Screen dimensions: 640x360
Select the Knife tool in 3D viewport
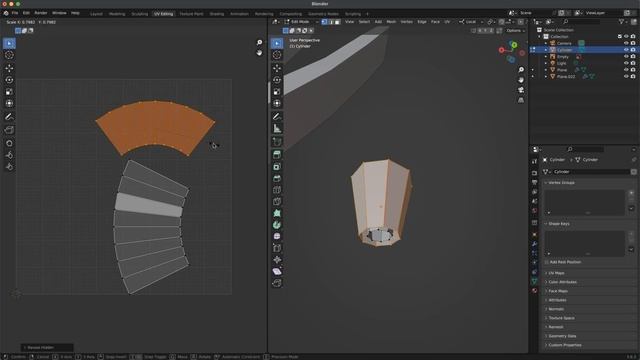[277, 202]
